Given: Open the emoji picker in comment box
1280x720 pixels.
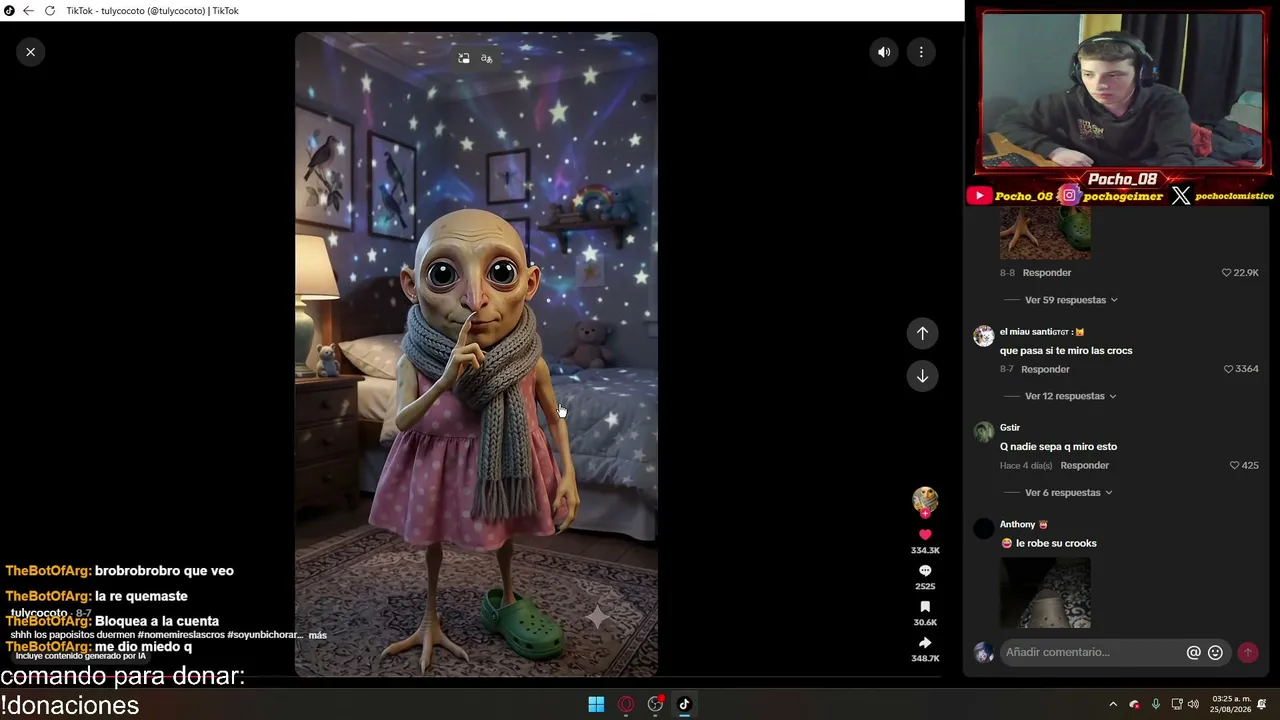Looking at the screenshot, I should [x=1215, y=652].
